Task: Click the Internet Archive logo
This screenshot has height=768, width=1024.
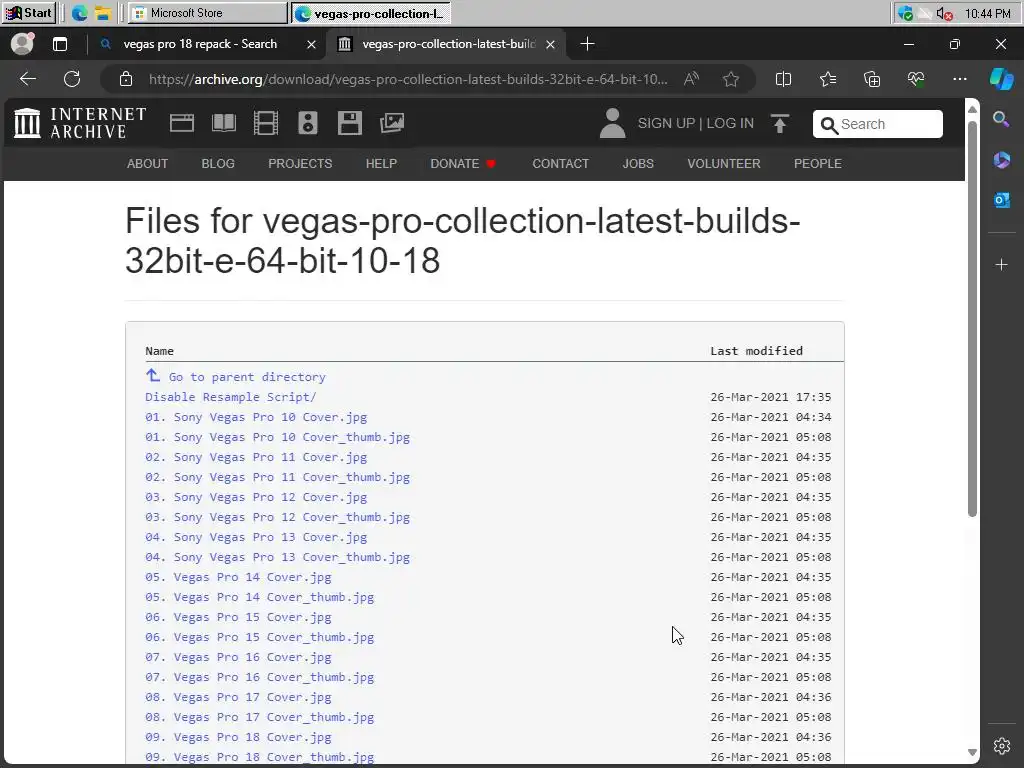Action: [x=80, y=123]
